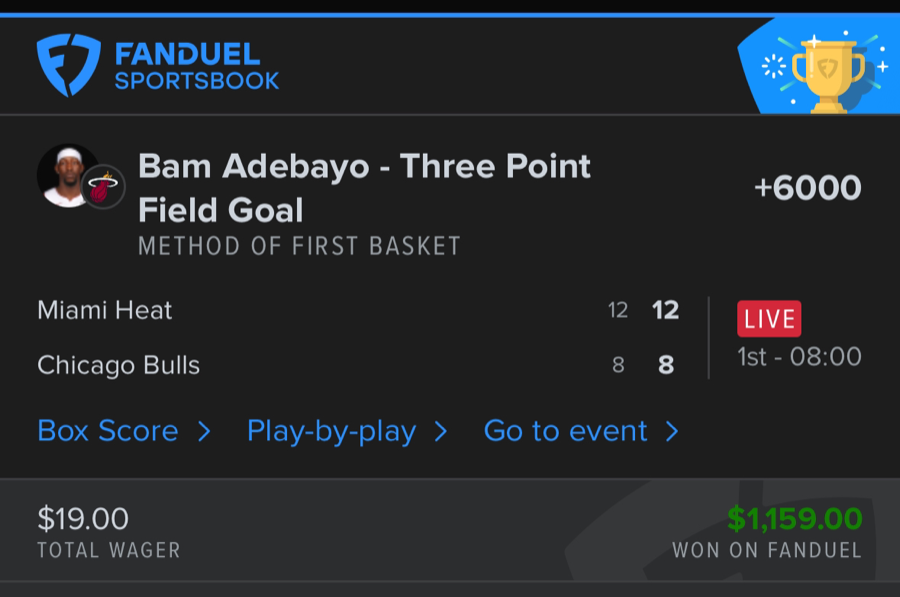Click the FanDuel shield logo icon
The height and width of the screenshot is (597, 900).
click(68, 66)
